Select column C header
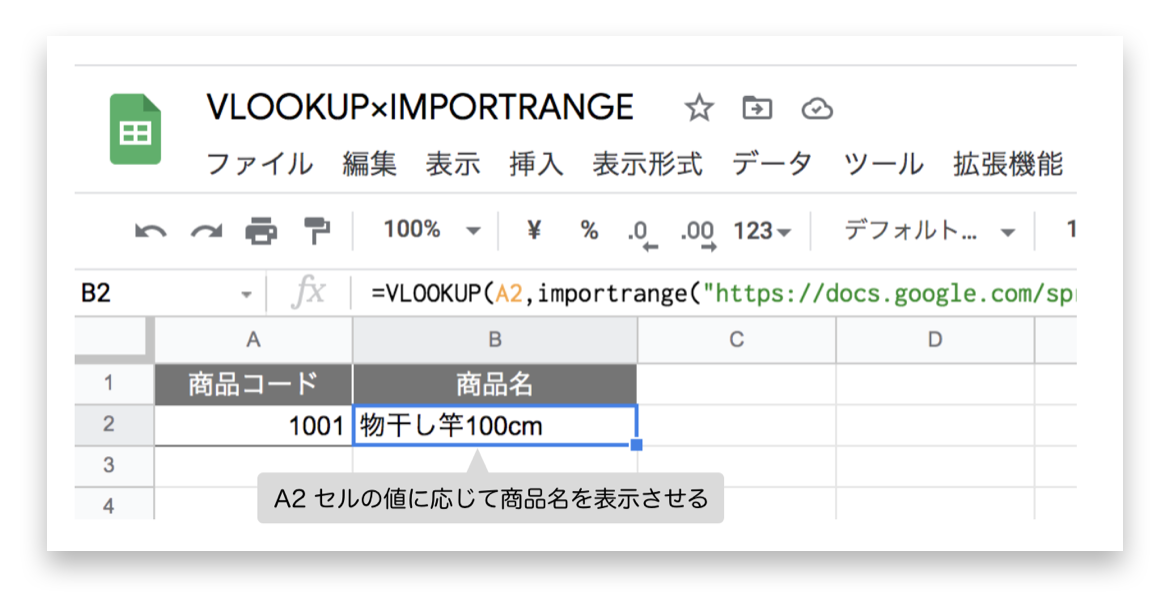This screenshot has width=1170, height=598. tap(736, 340)
